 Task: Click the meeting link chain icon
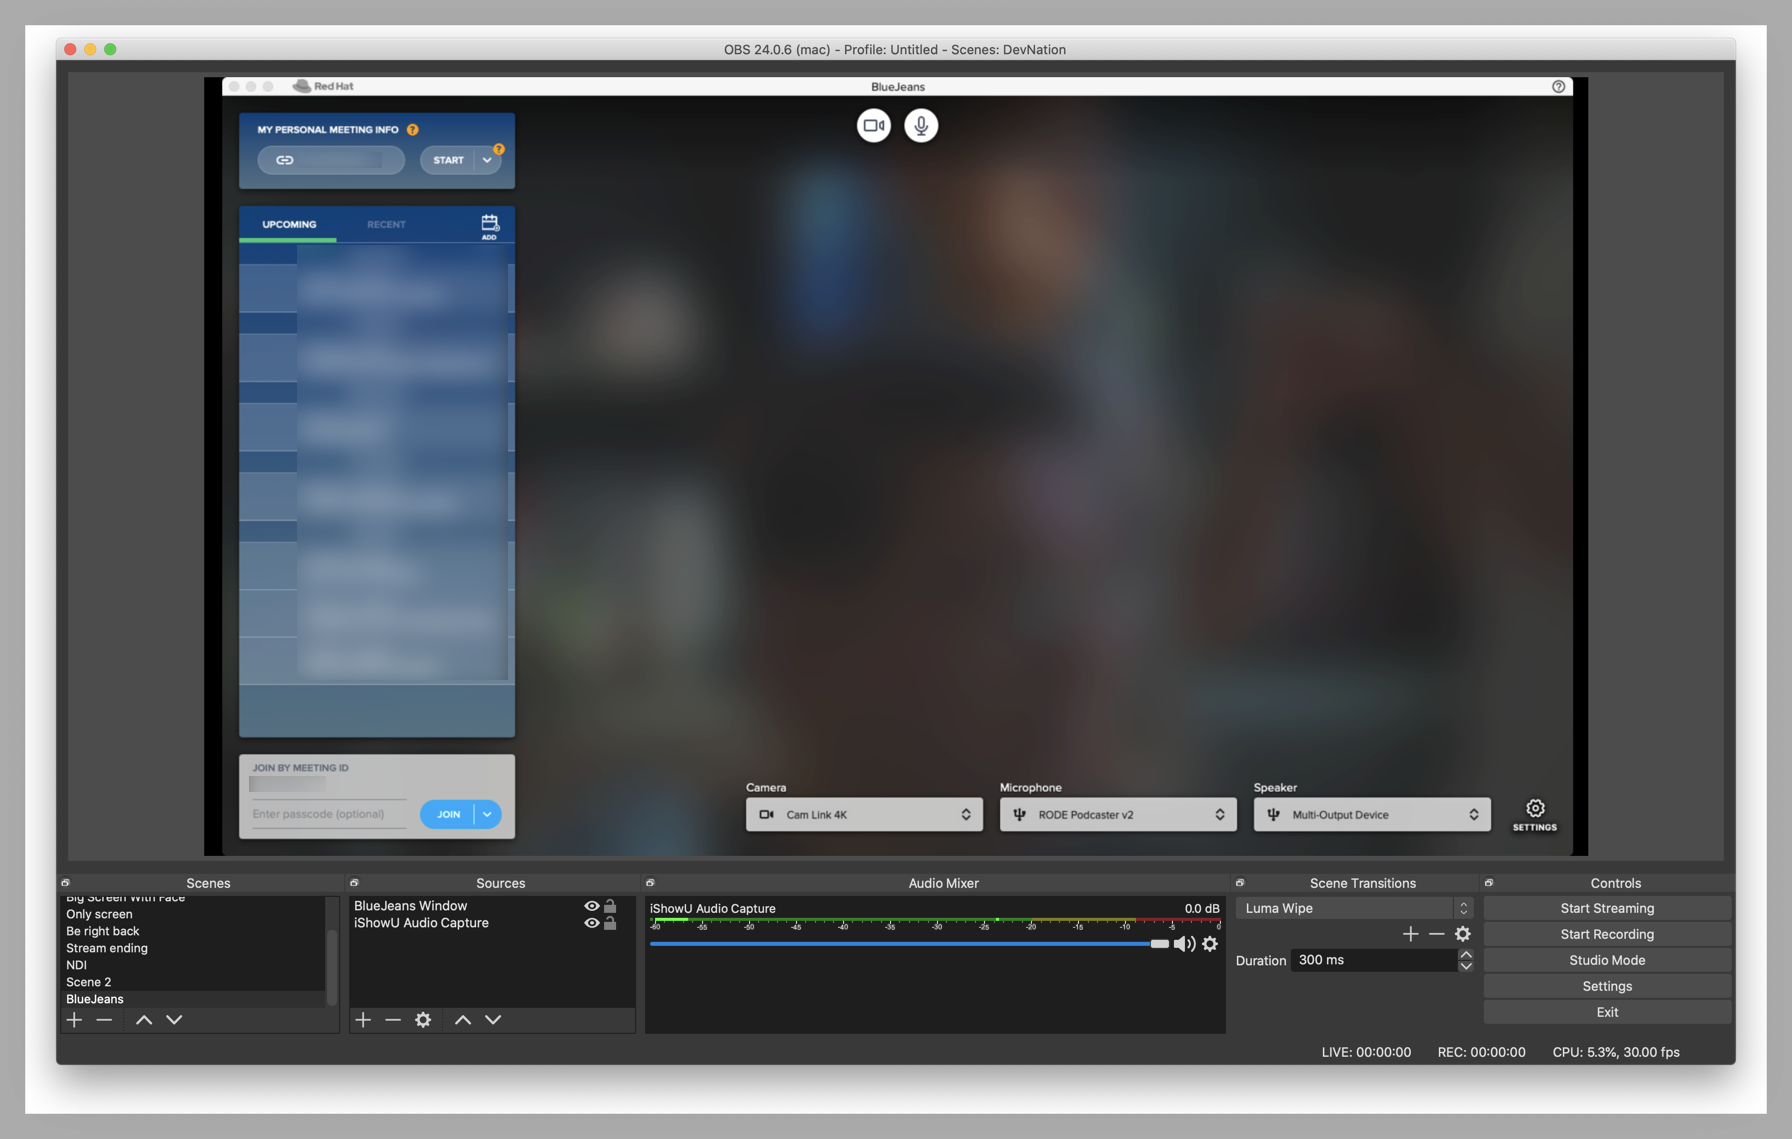click(285, 160)
